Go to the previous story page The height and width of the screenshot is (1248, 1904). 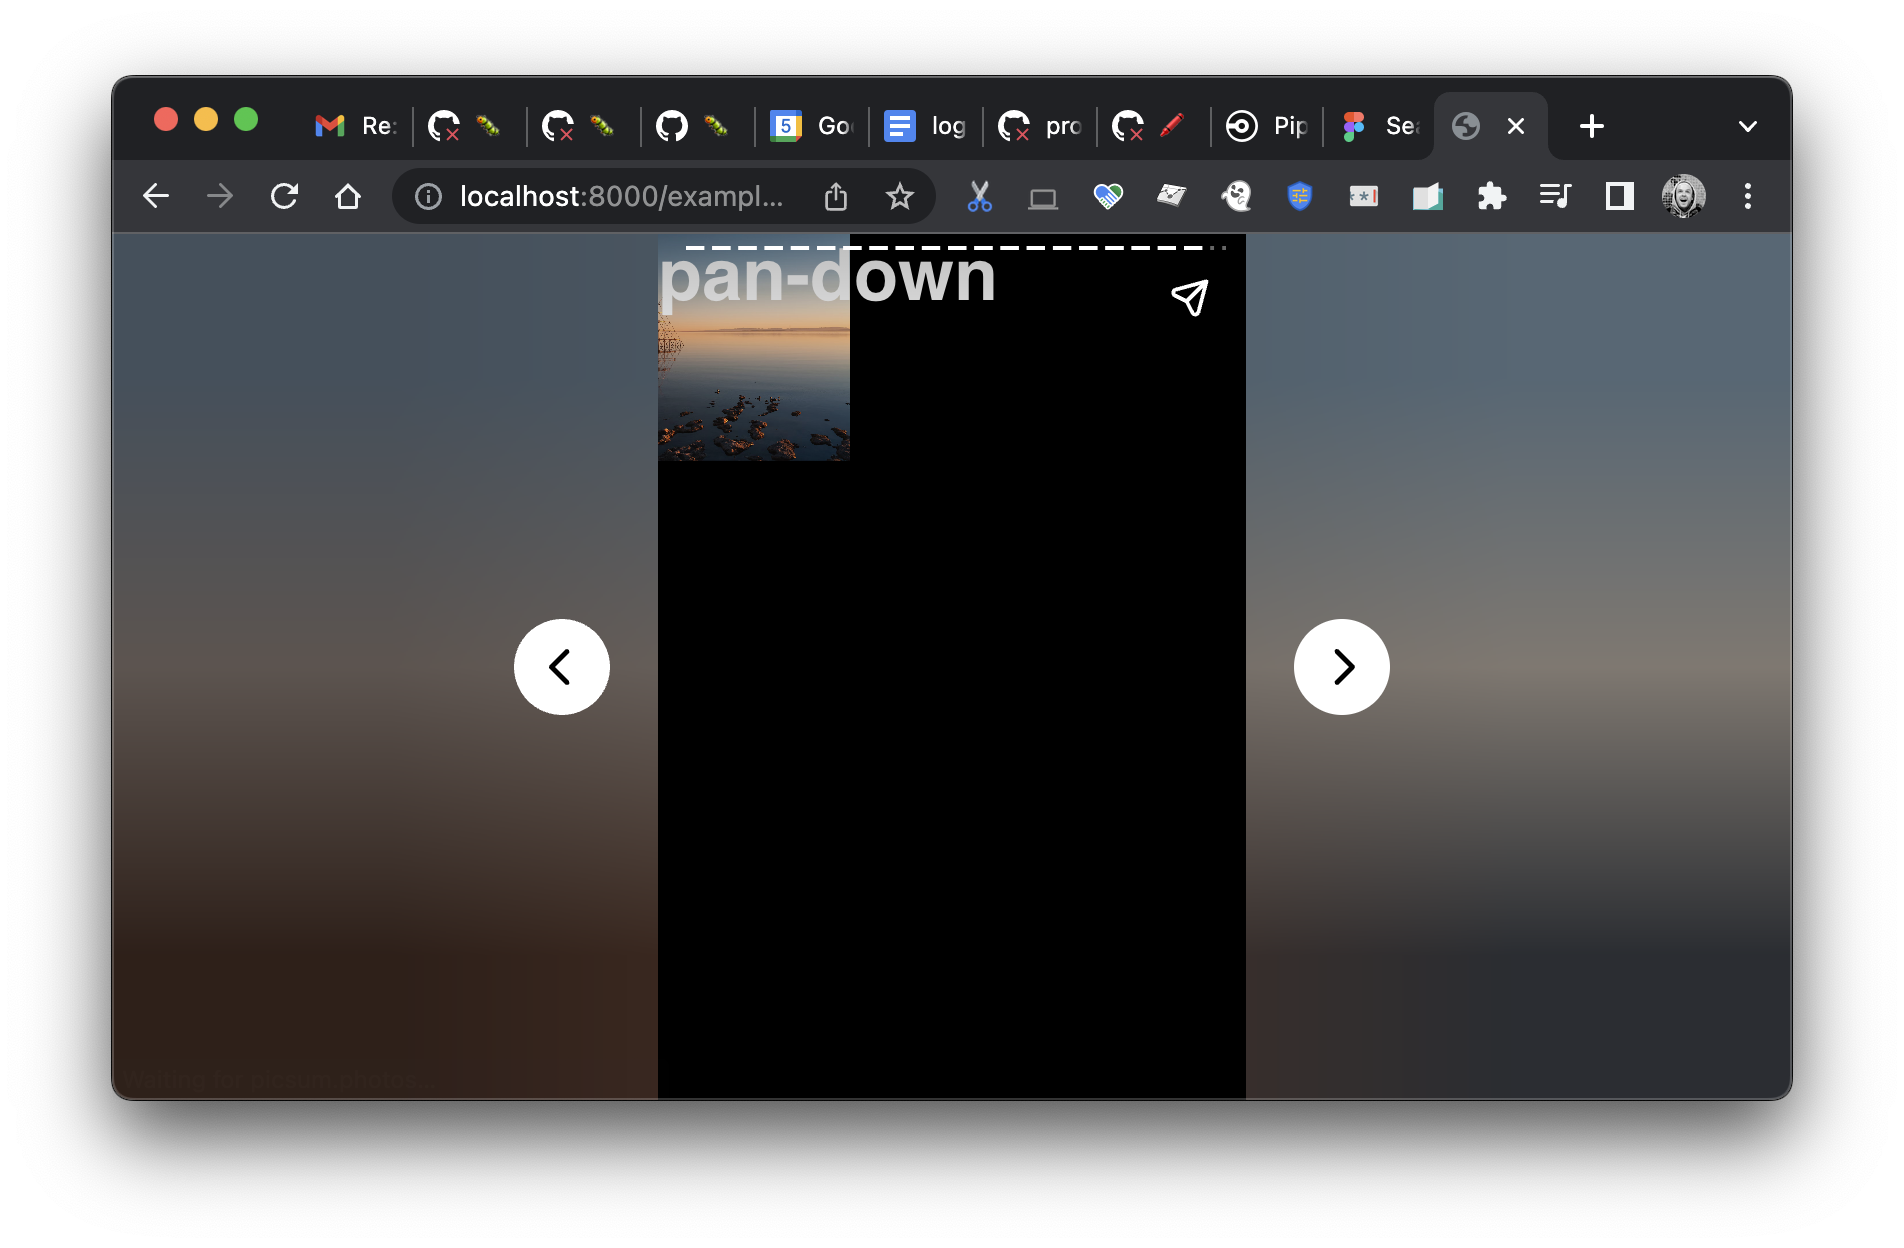pyautogui.click(x=562, y=667)
